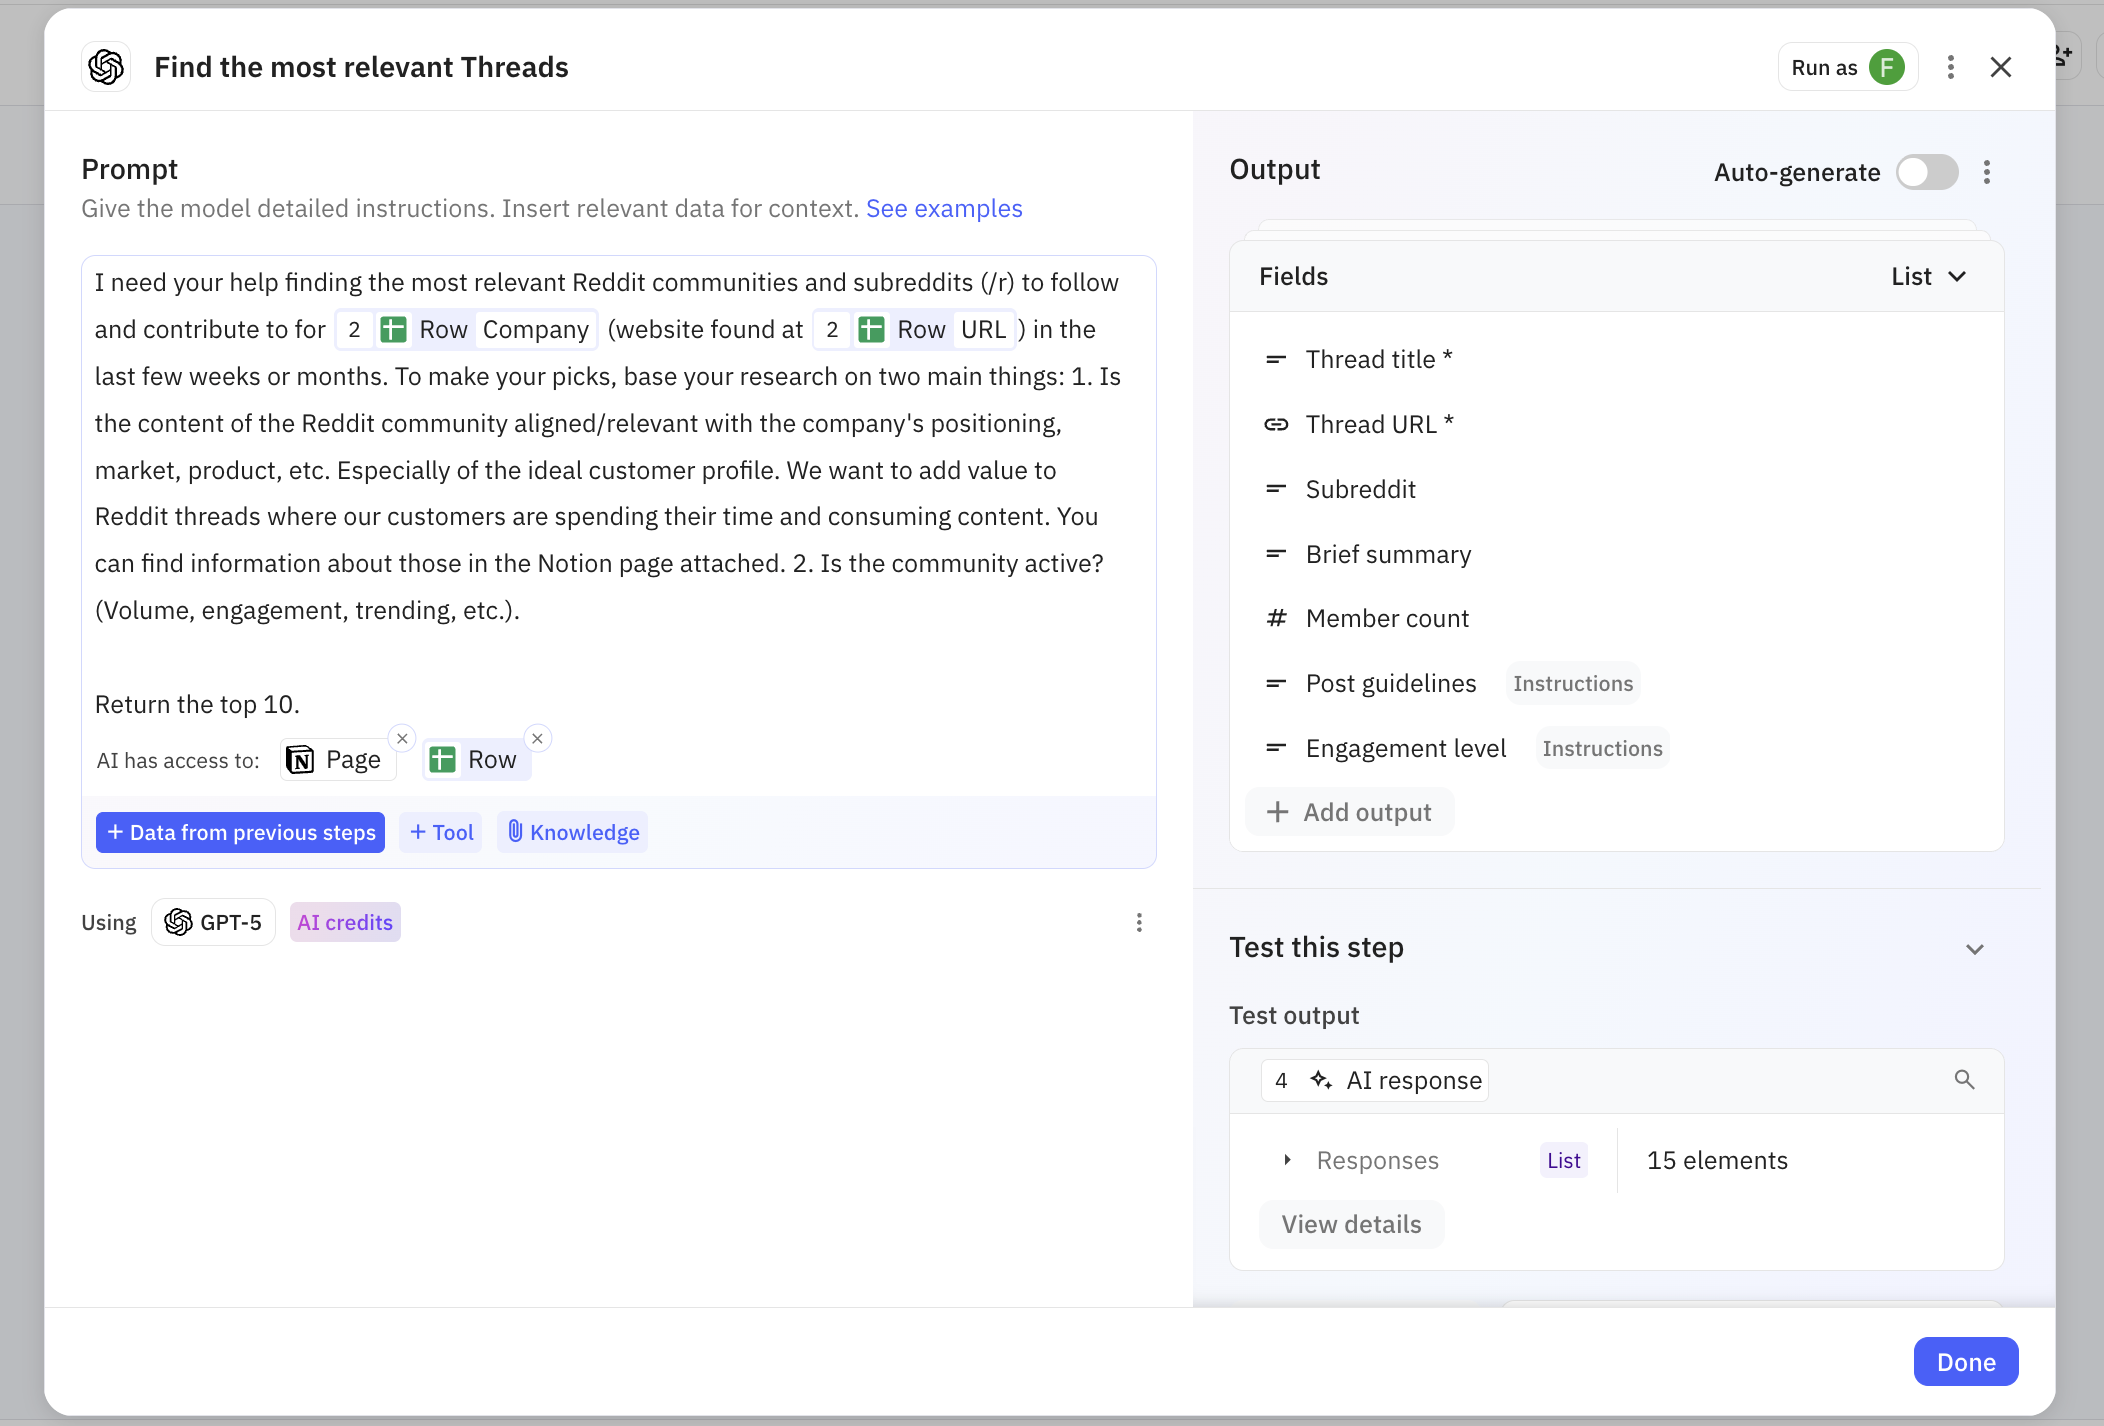2104x1426 pixels.
Task: Collapse the Test this step section
Action: coord(1974,949)
